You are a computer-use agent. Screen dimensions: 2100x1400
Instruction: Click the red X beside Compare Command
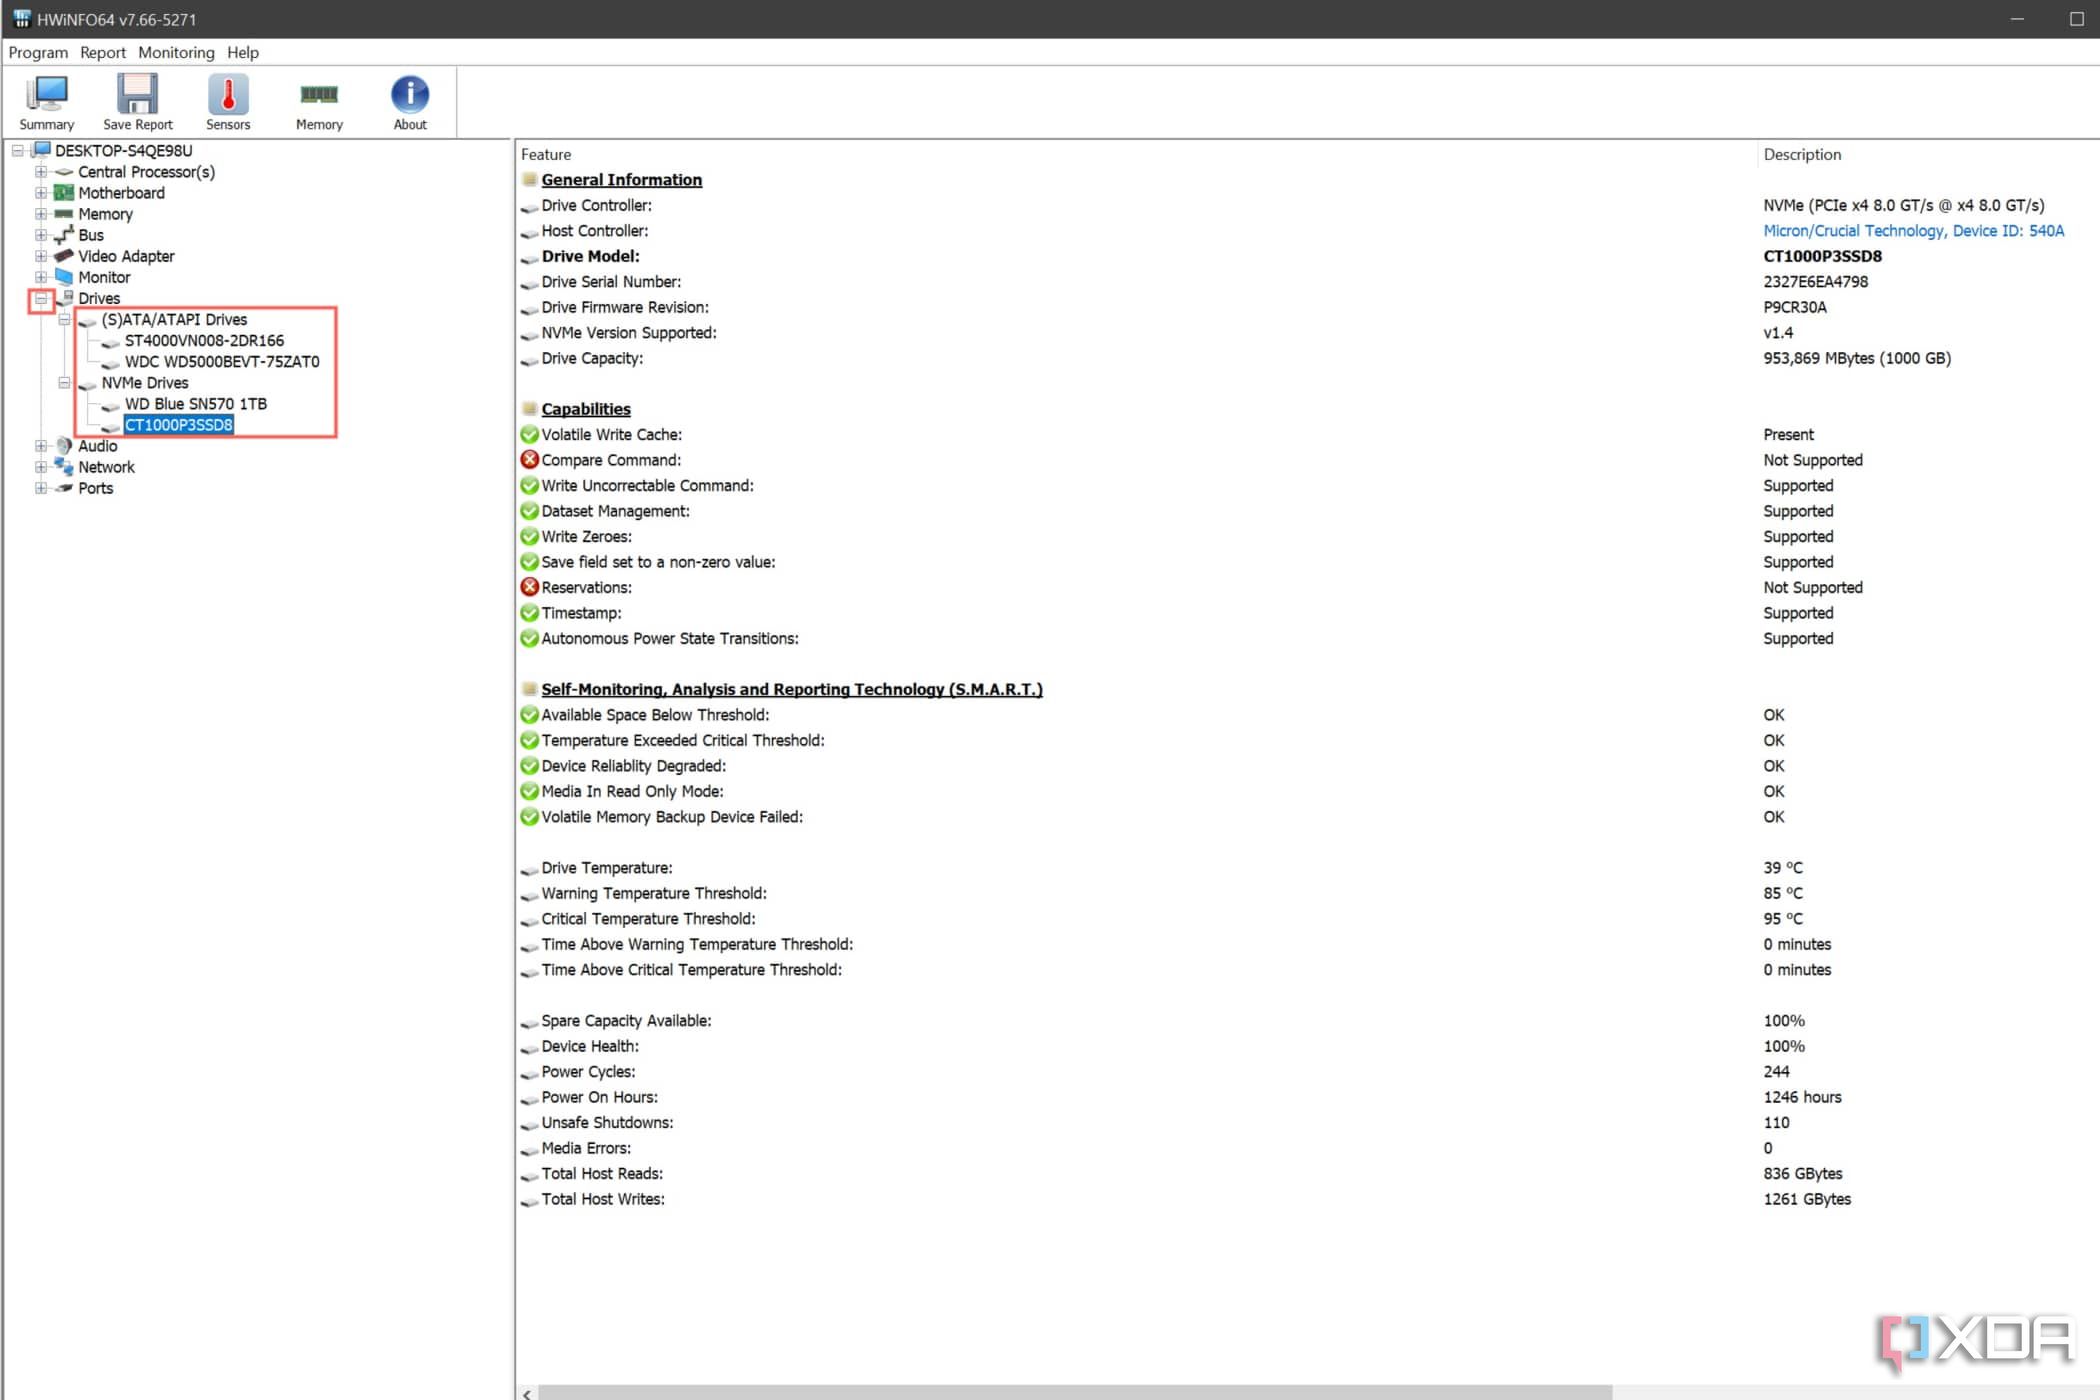(530, 460)
